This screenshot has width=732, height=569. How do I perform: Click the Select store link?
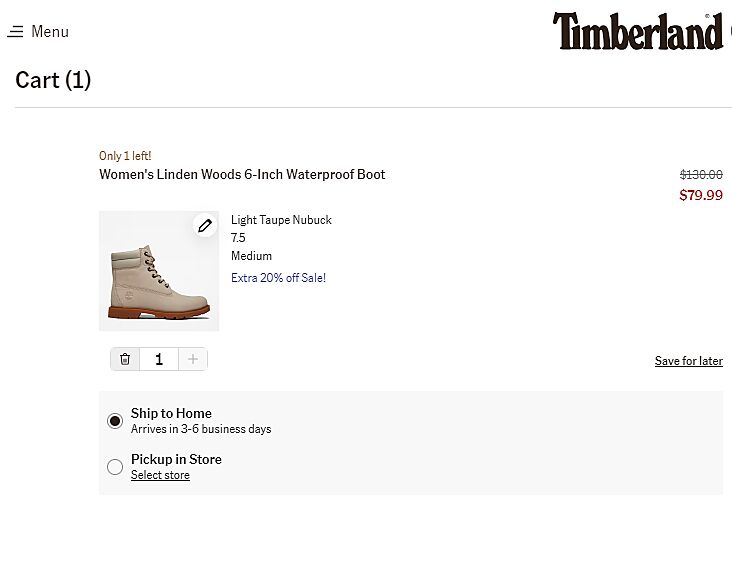160,475
